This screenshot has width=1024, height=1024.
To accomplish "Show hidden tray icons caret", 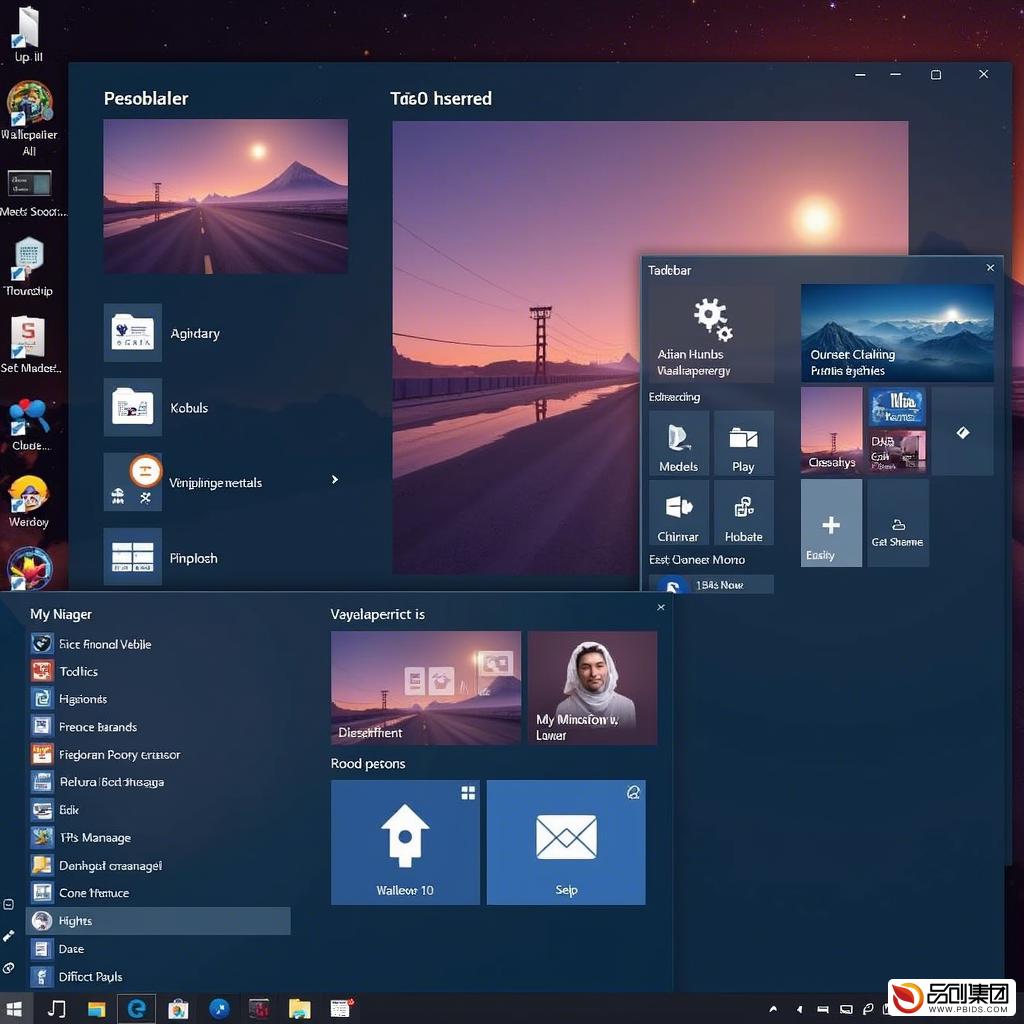I will pos(773,1009).
